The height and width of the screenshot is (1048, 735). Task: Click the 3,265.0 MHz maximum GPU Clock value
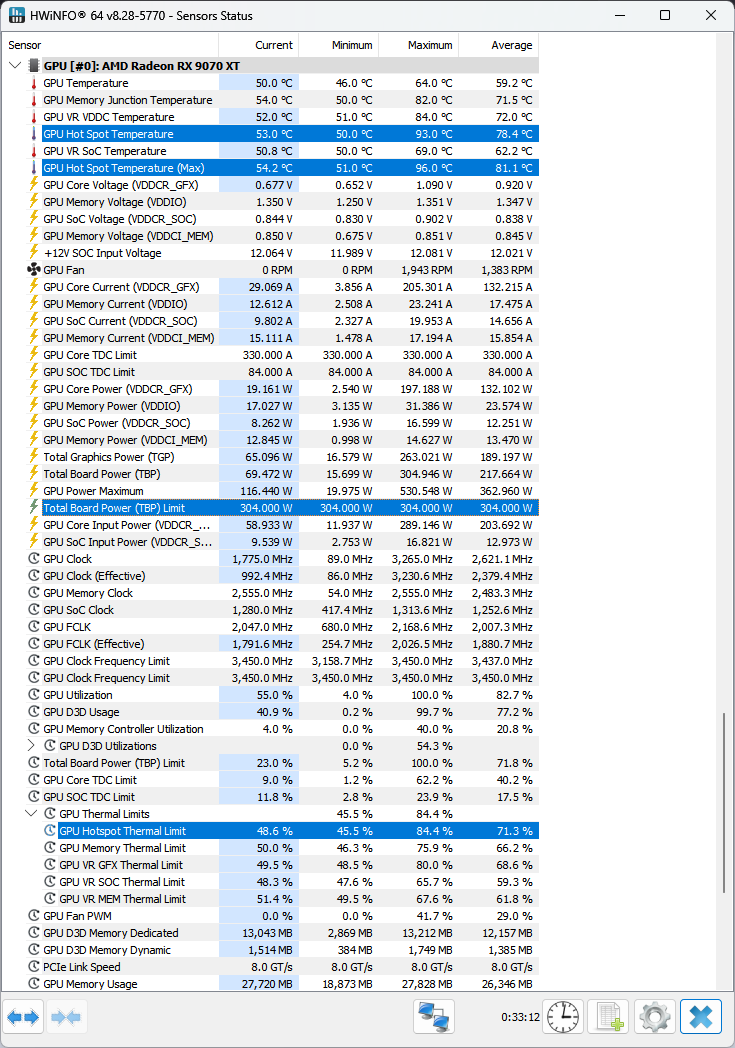point(422,559)
